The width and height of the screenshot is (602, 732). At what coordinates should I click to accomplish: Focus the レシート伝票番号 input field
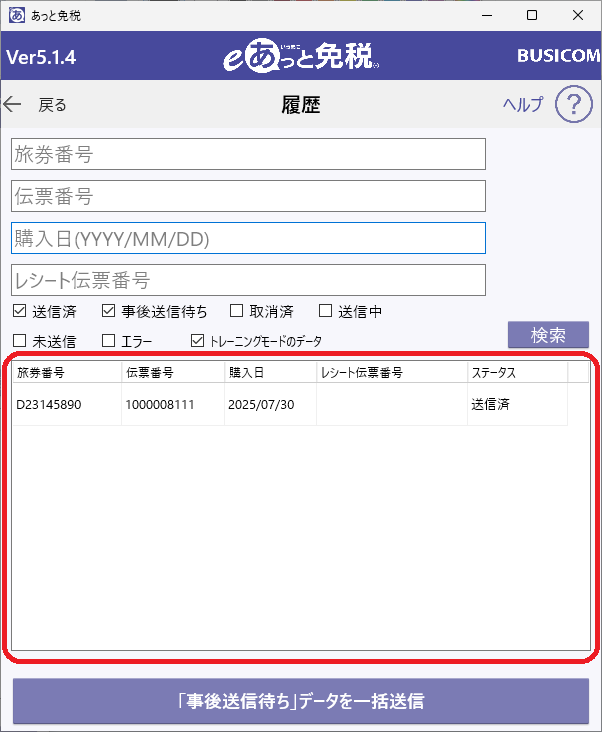248,280
